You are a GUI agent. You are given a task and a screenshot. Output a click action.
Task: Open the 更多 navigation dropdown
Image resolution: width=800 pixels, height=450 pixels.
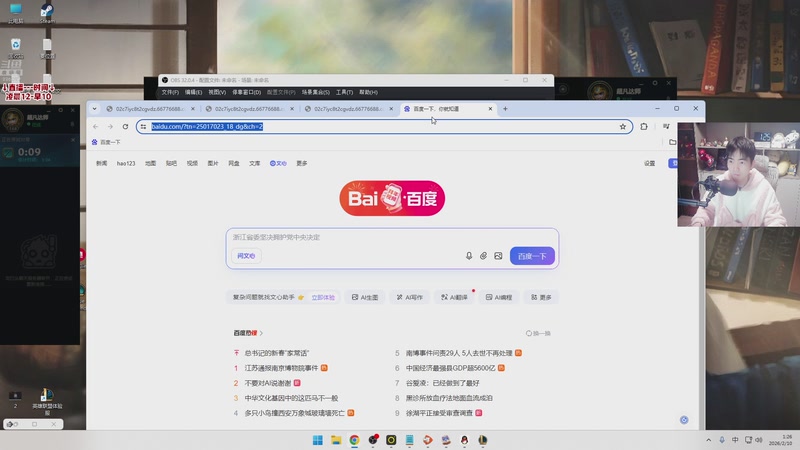pyautogui.click(x=302, y=163)
